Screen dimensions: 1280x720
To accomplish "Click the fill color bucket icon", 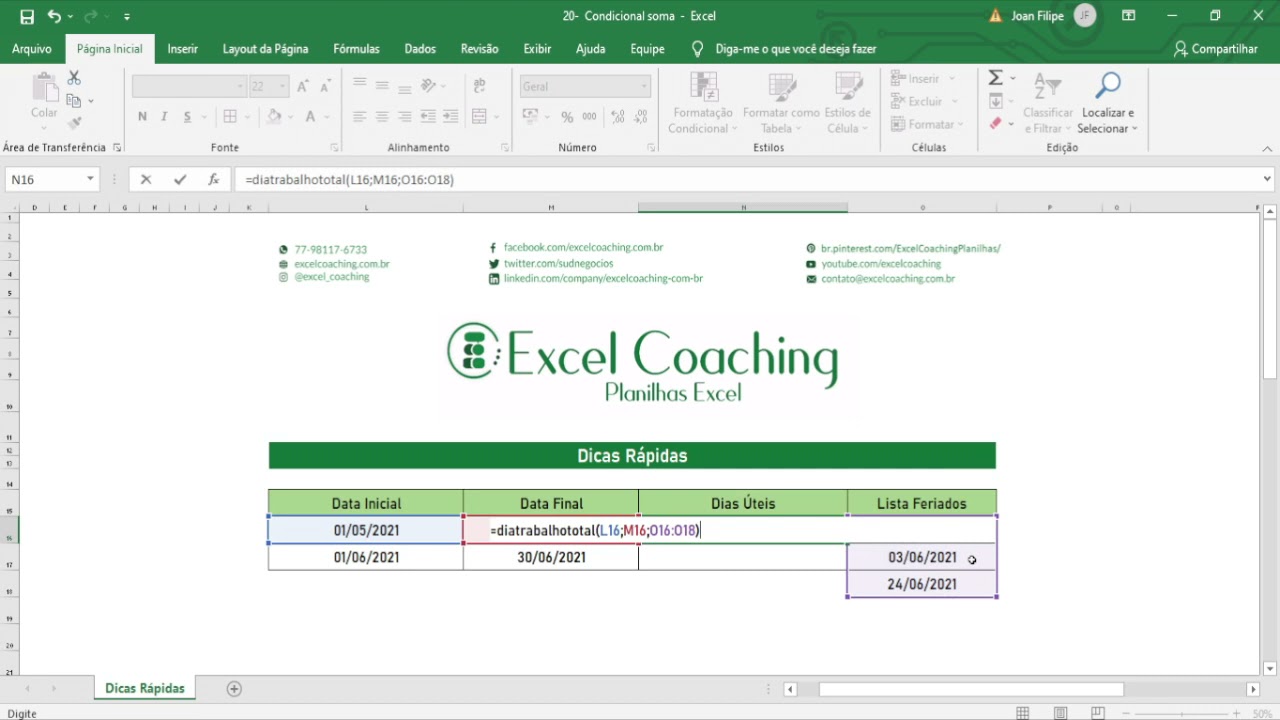I will coord(274,117).
